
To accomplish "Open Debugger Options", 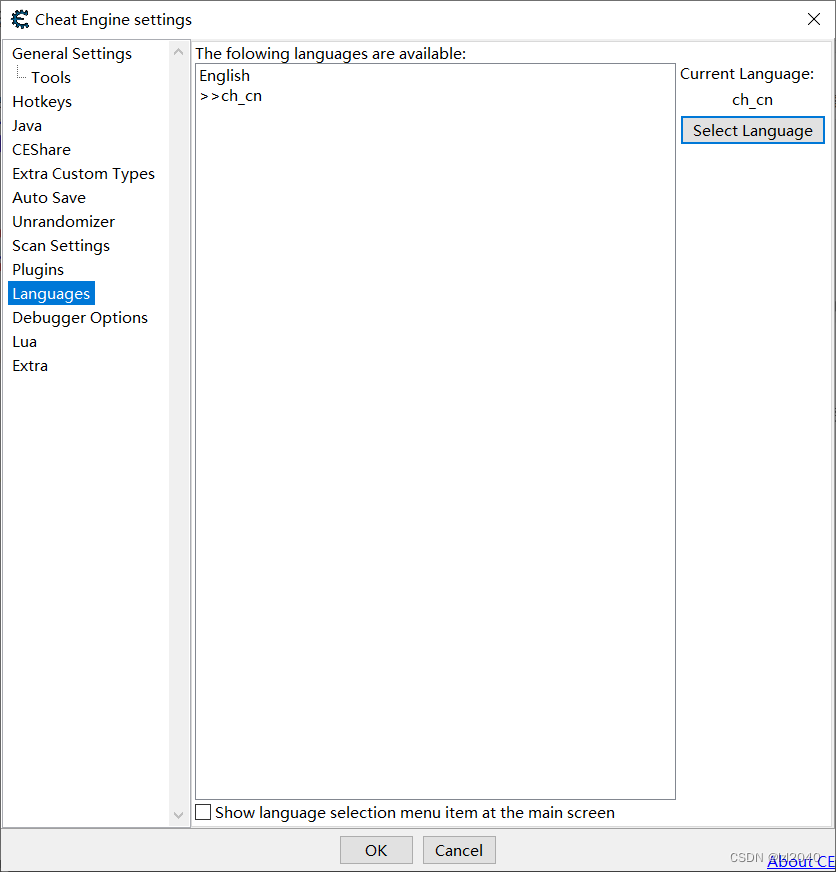I will [80, 318].
